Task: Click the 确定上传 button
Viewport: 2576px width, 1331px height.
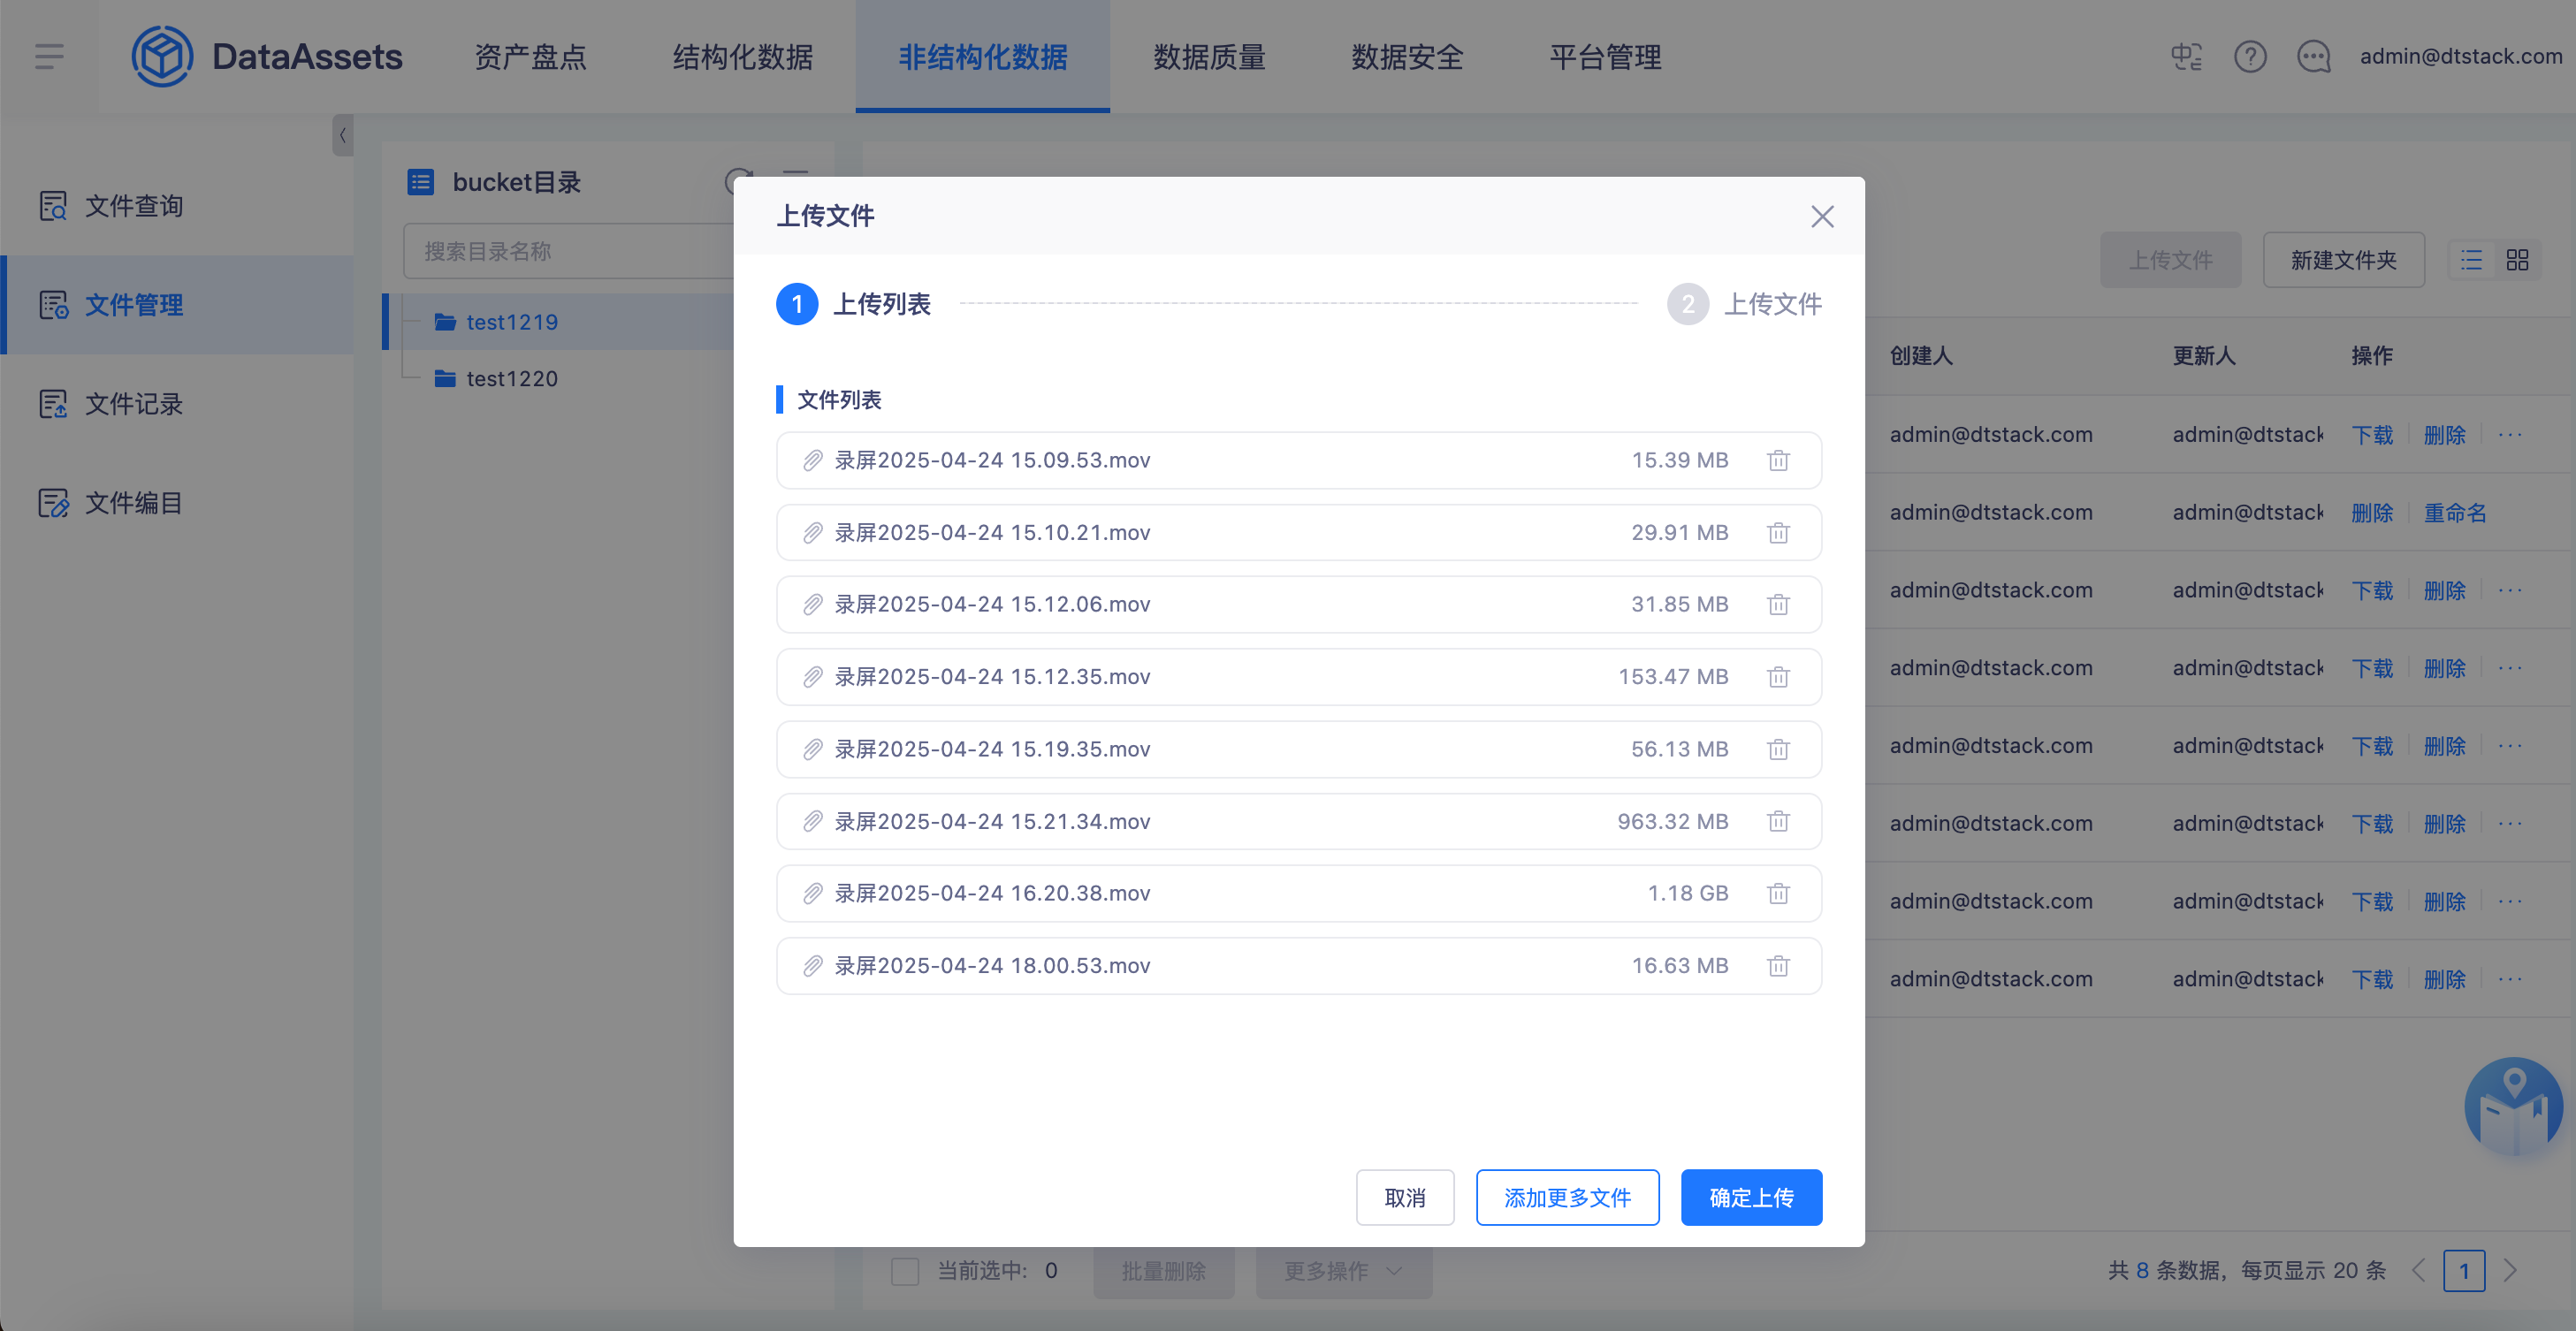Action: [x=1750, y=1197]
